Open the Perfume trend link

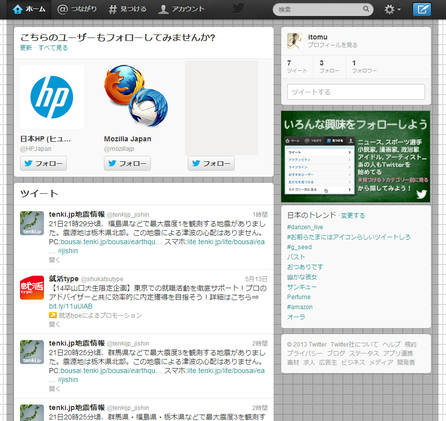pyautogui.click(x=299, y=297)
